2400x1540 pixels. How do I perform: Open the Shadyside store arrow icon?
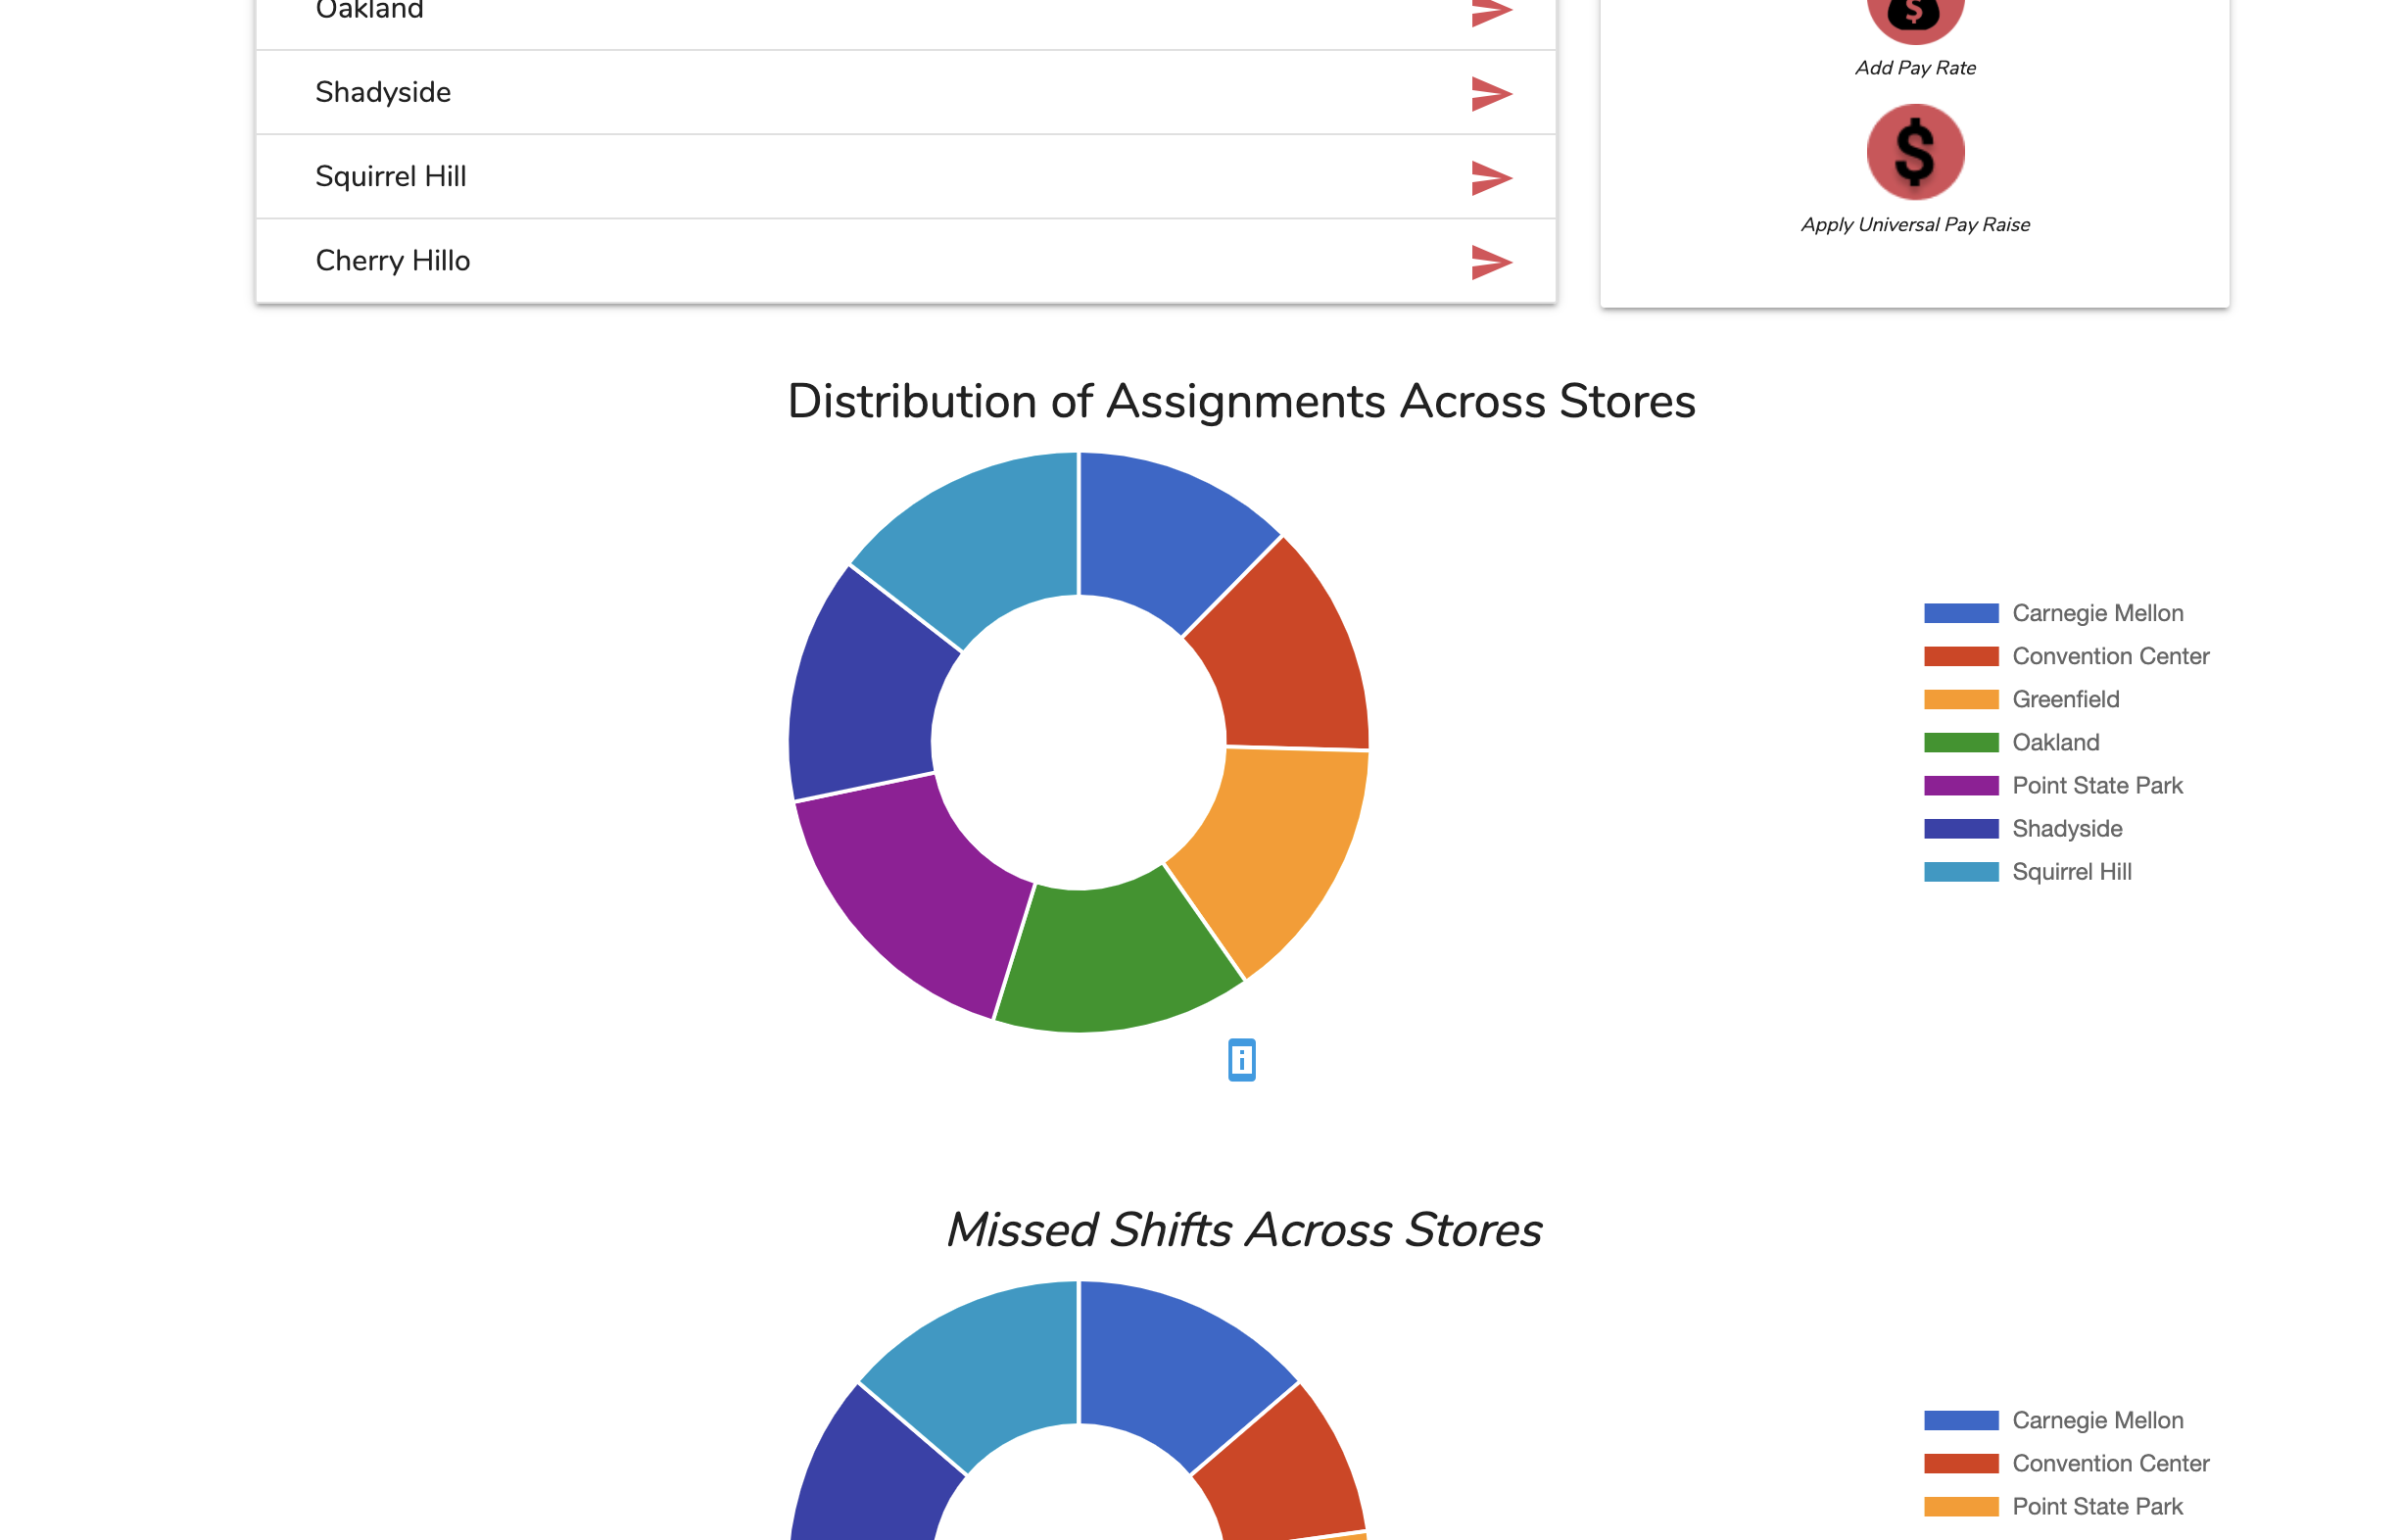click(x=1491, y=94)
